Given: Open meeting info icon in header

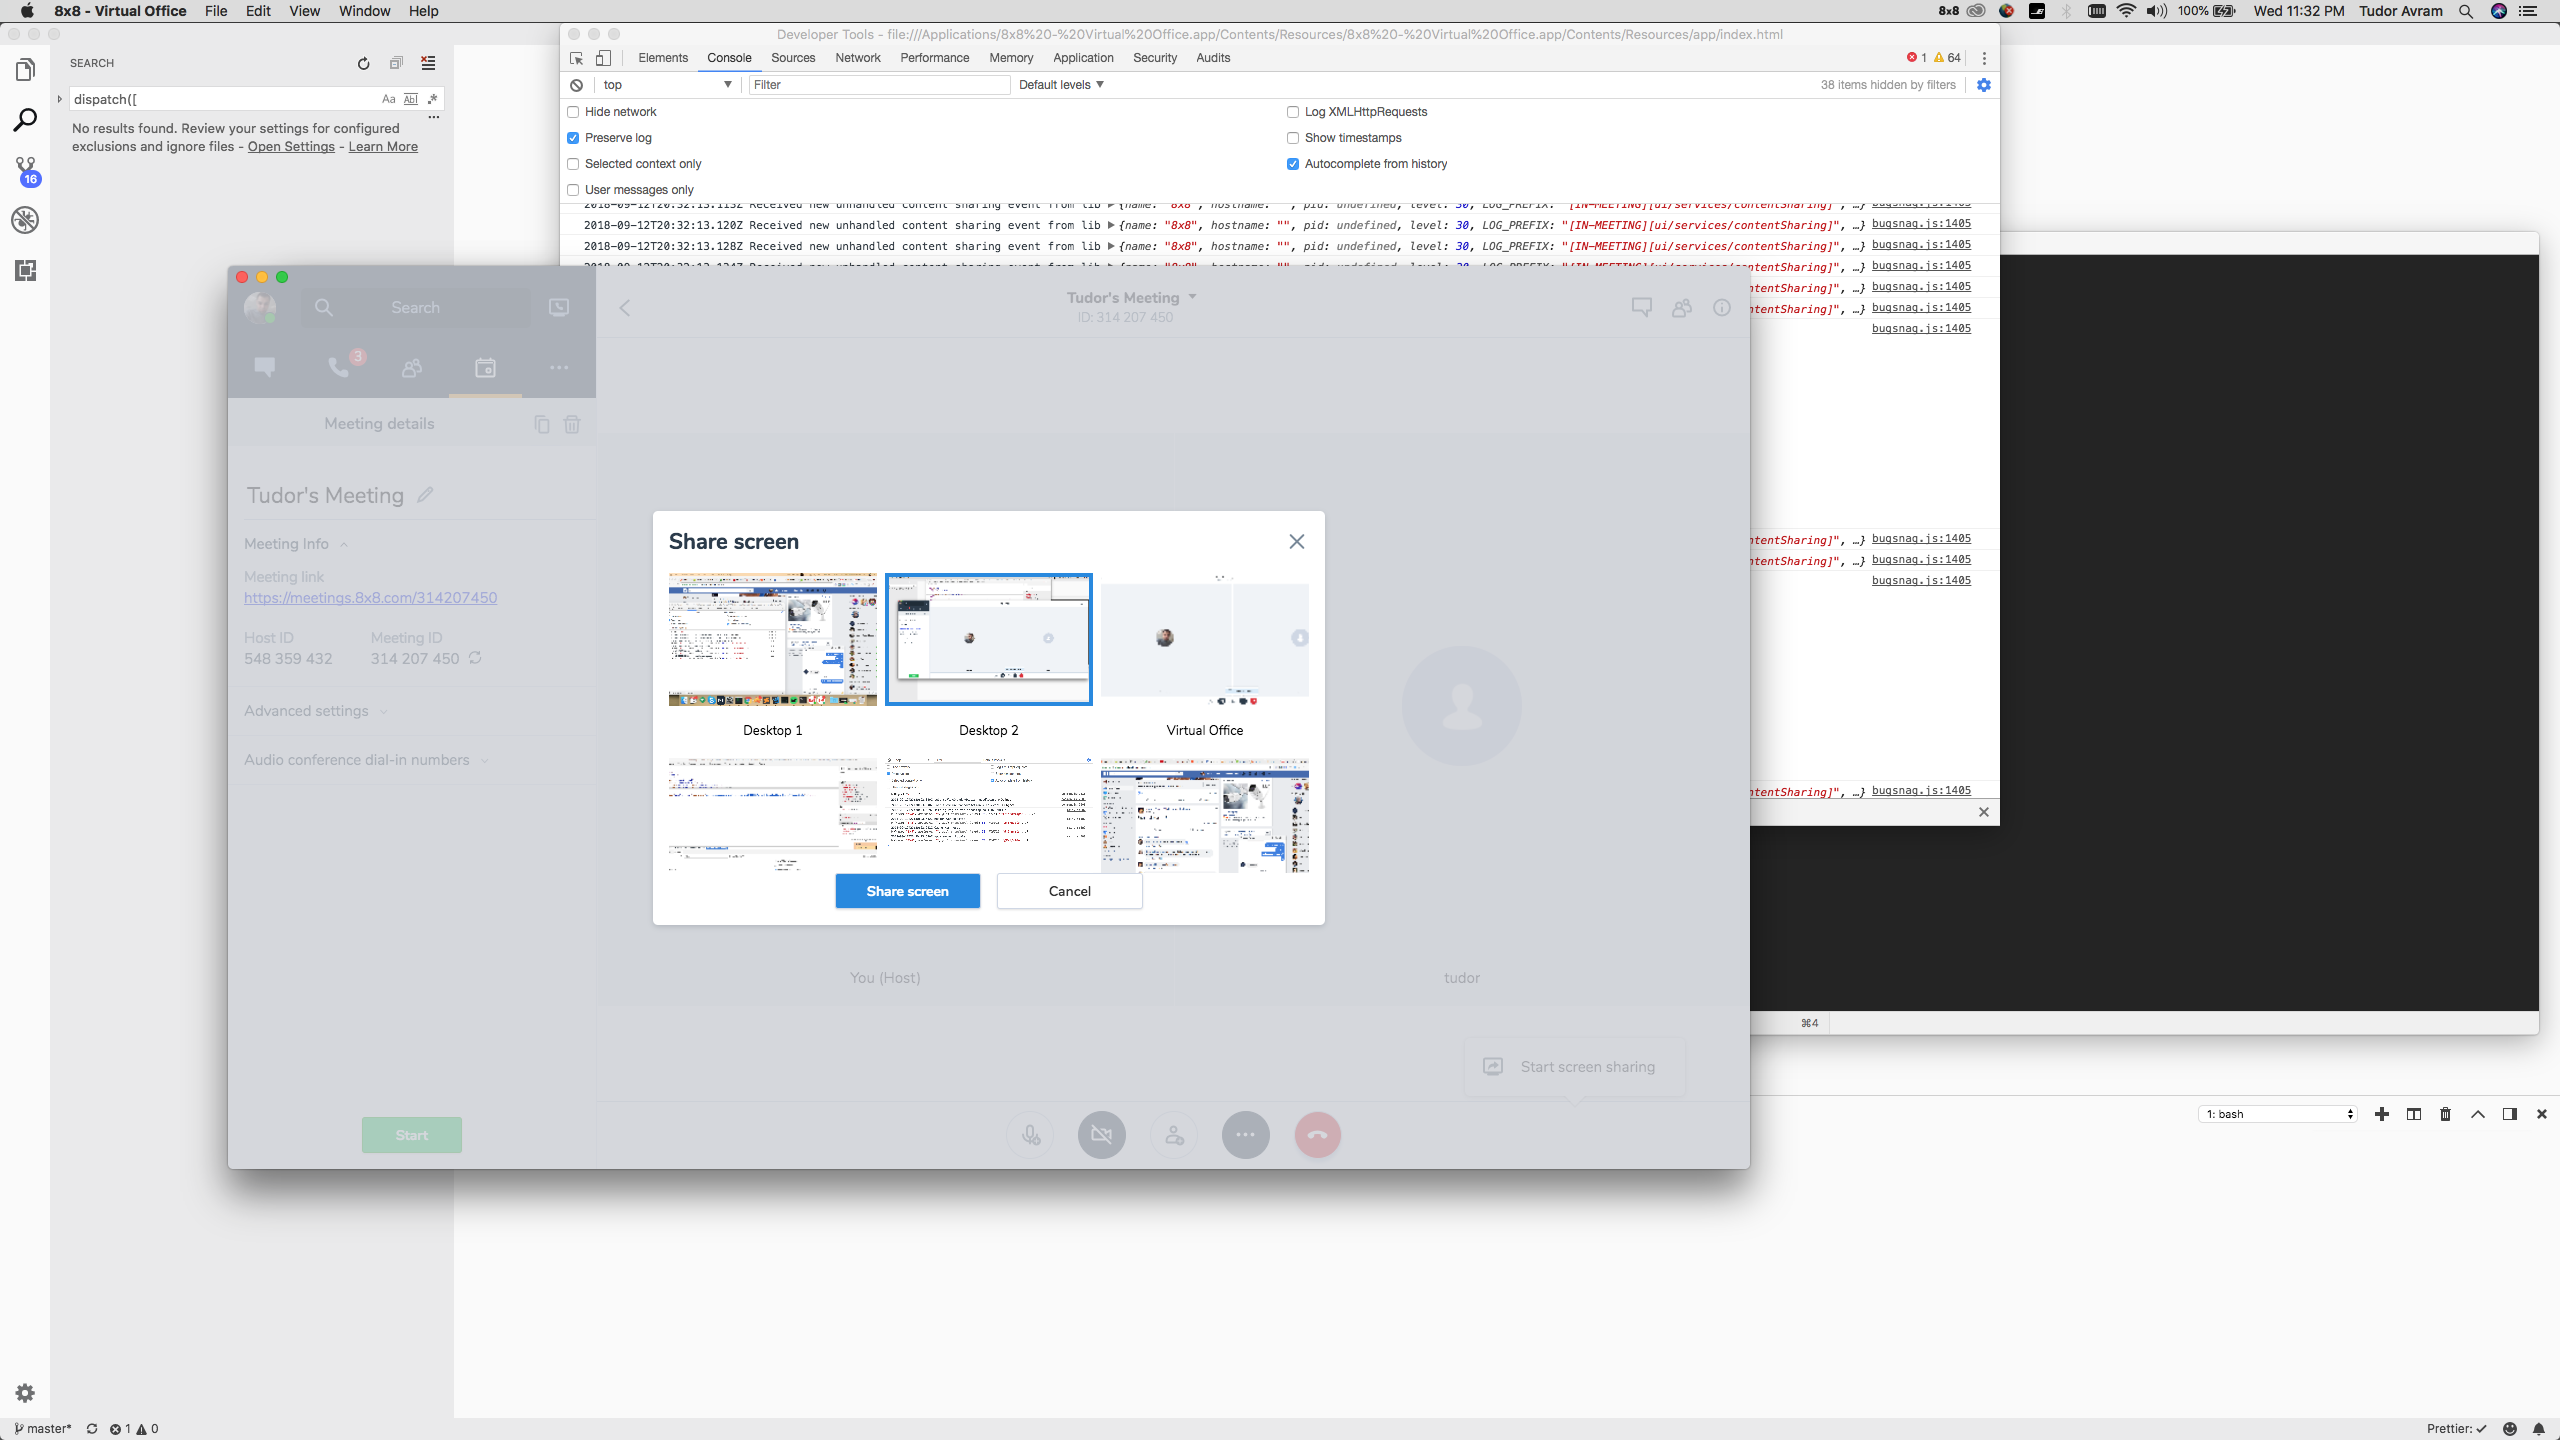Looking at the screenshot, I should (1721, 307).
